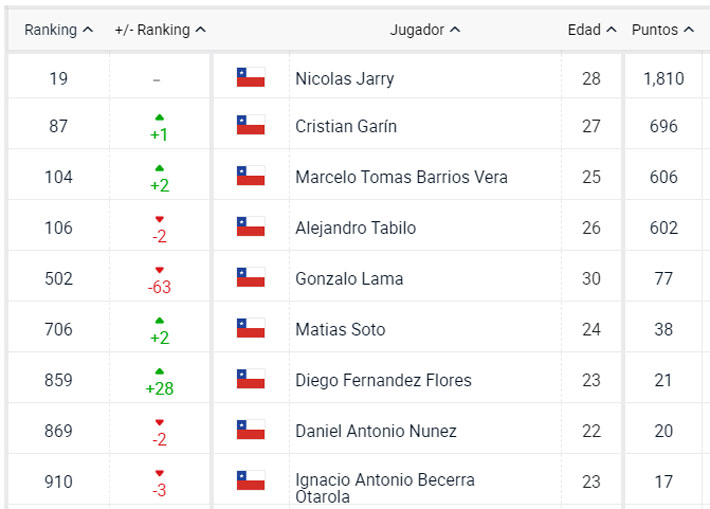Click the flag icon next to Alejandro Tabilo
Viewport: 710px width, 509px height.
pos(250,228)
